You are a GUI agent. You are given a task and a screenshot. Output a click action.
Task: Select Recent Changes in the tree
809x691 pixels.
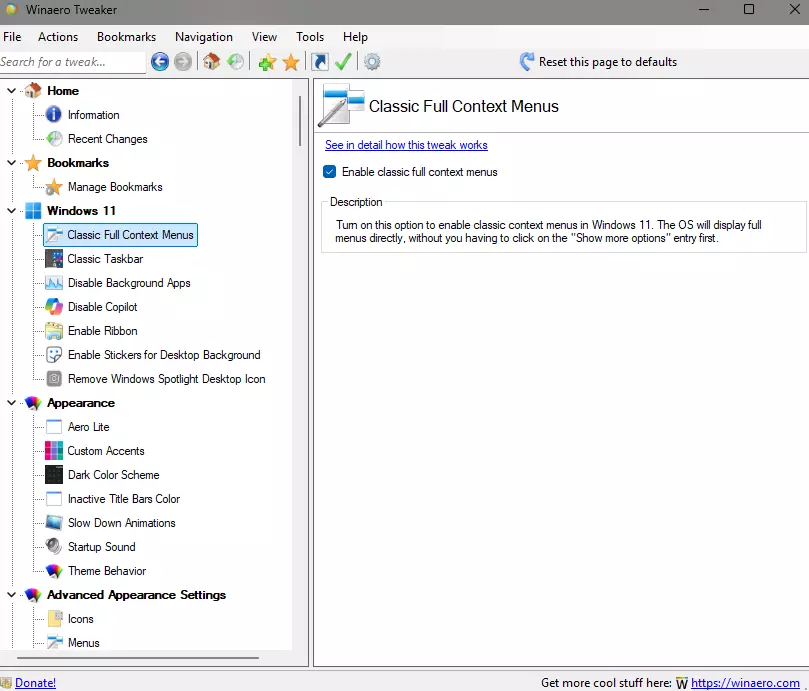click(107, 139)
